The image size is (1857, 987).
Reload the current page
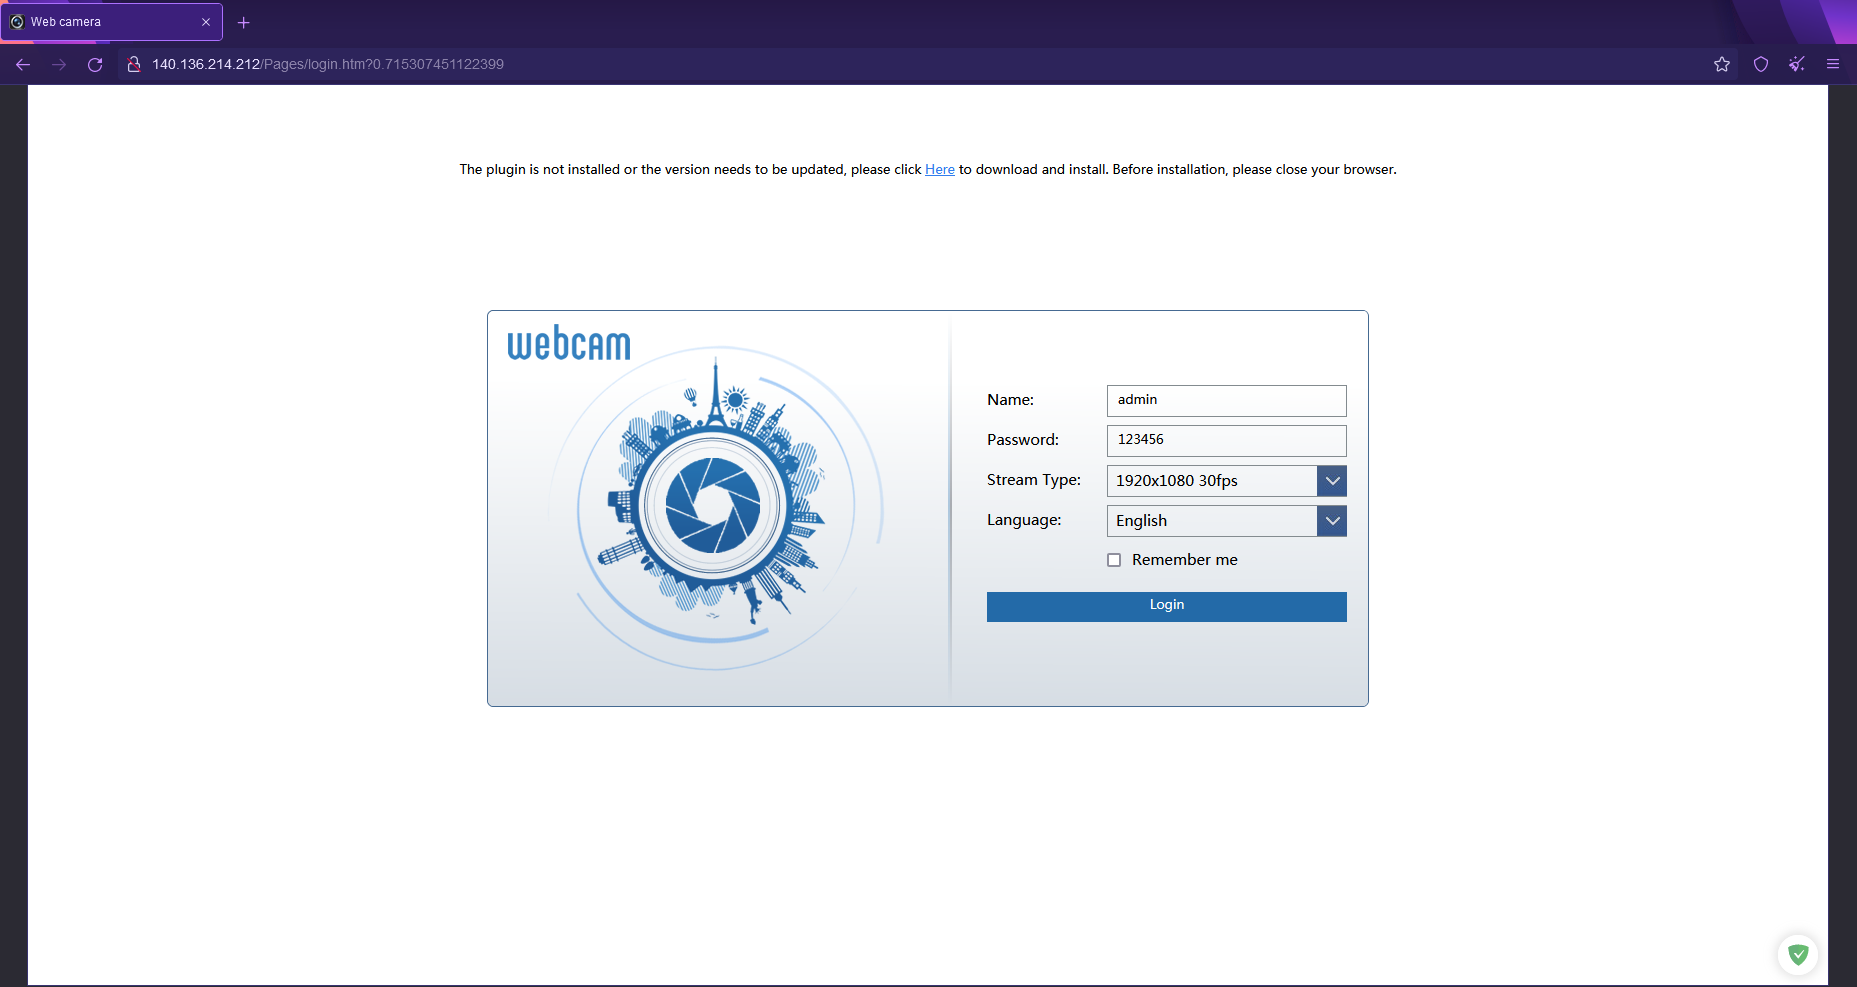[95, 64]
